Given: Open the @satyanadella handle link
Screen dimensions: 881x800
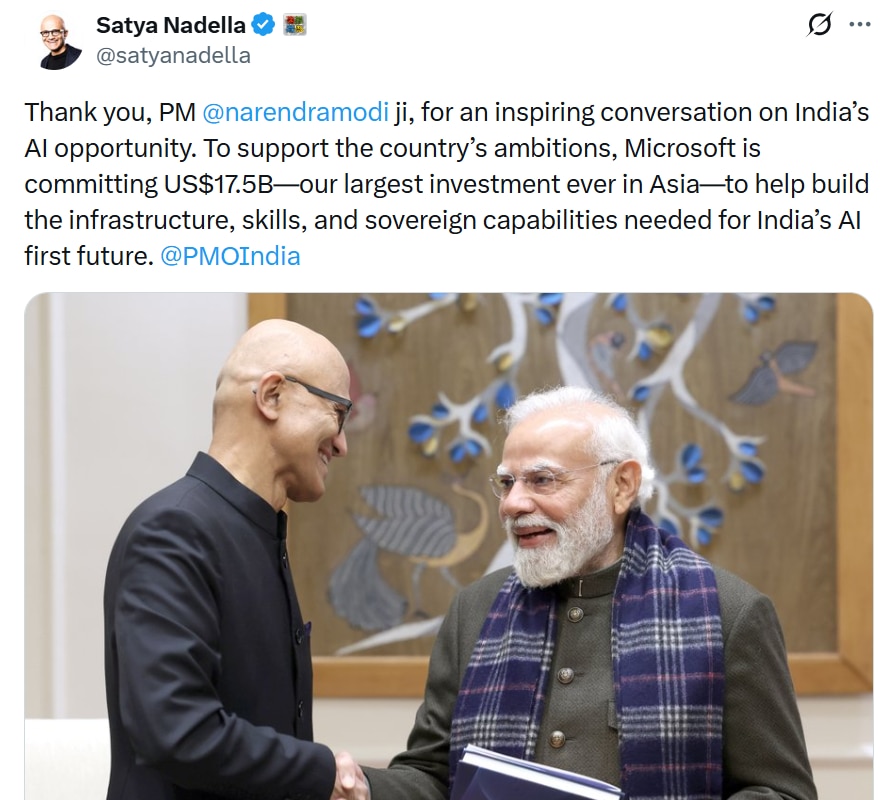Looking at the screenshot, I should (173, 56).
